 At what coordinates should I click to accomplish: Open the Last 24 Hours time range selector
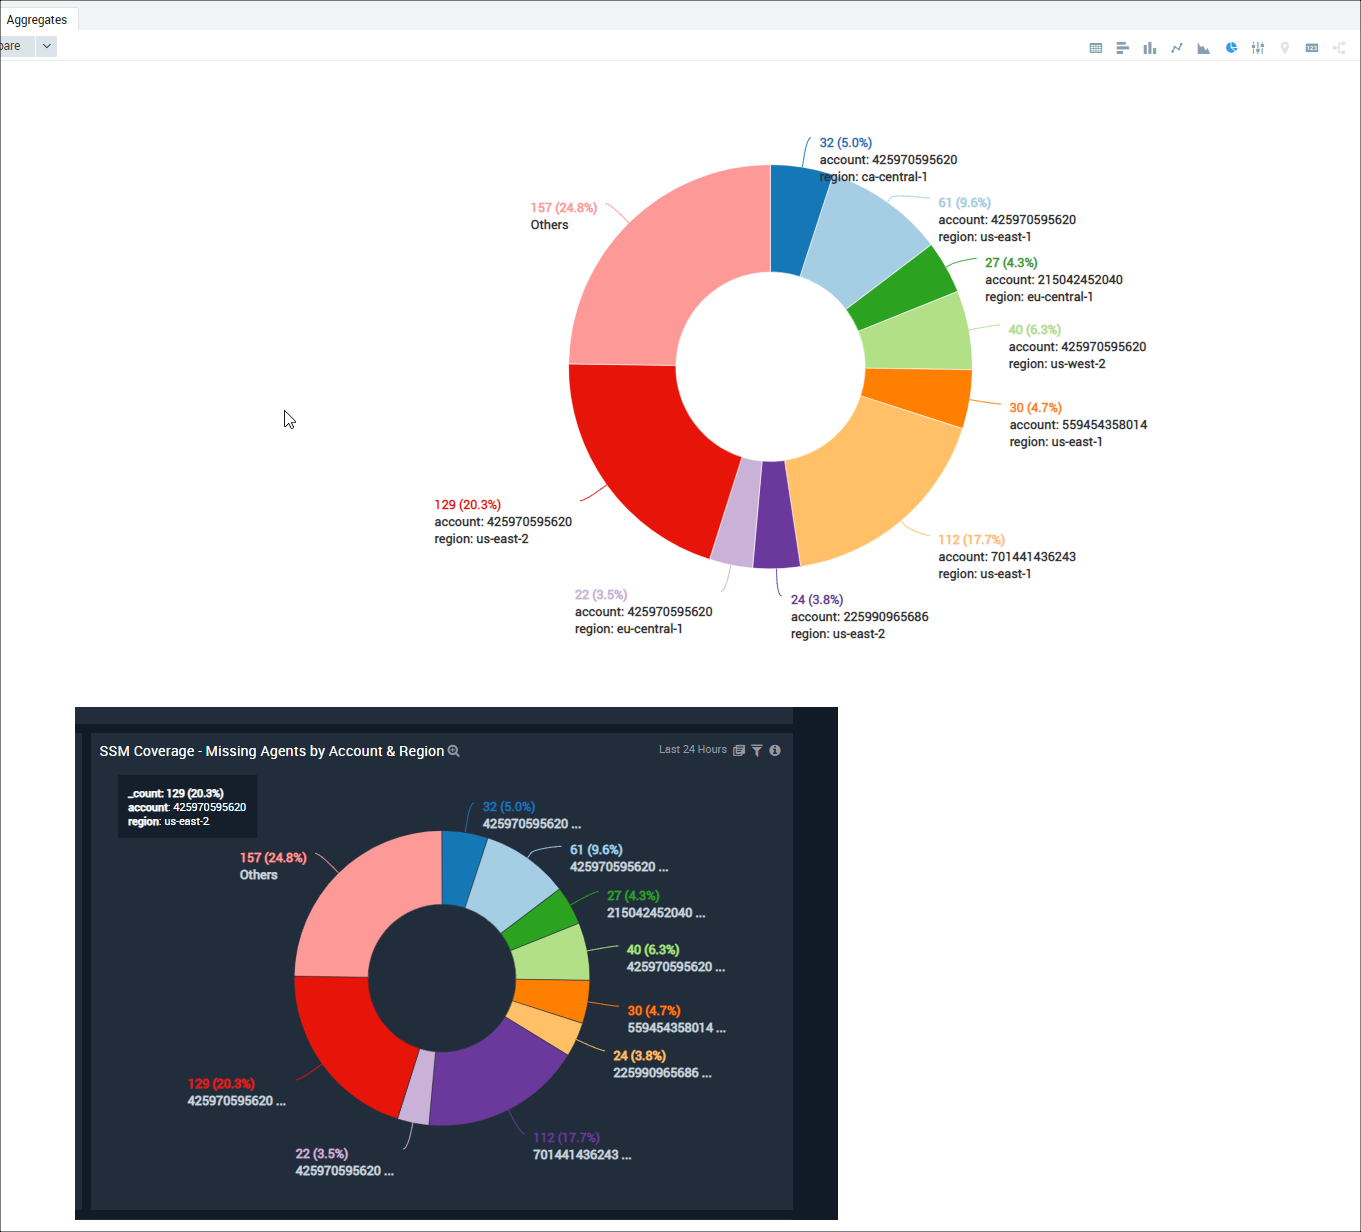coord(692,750)
